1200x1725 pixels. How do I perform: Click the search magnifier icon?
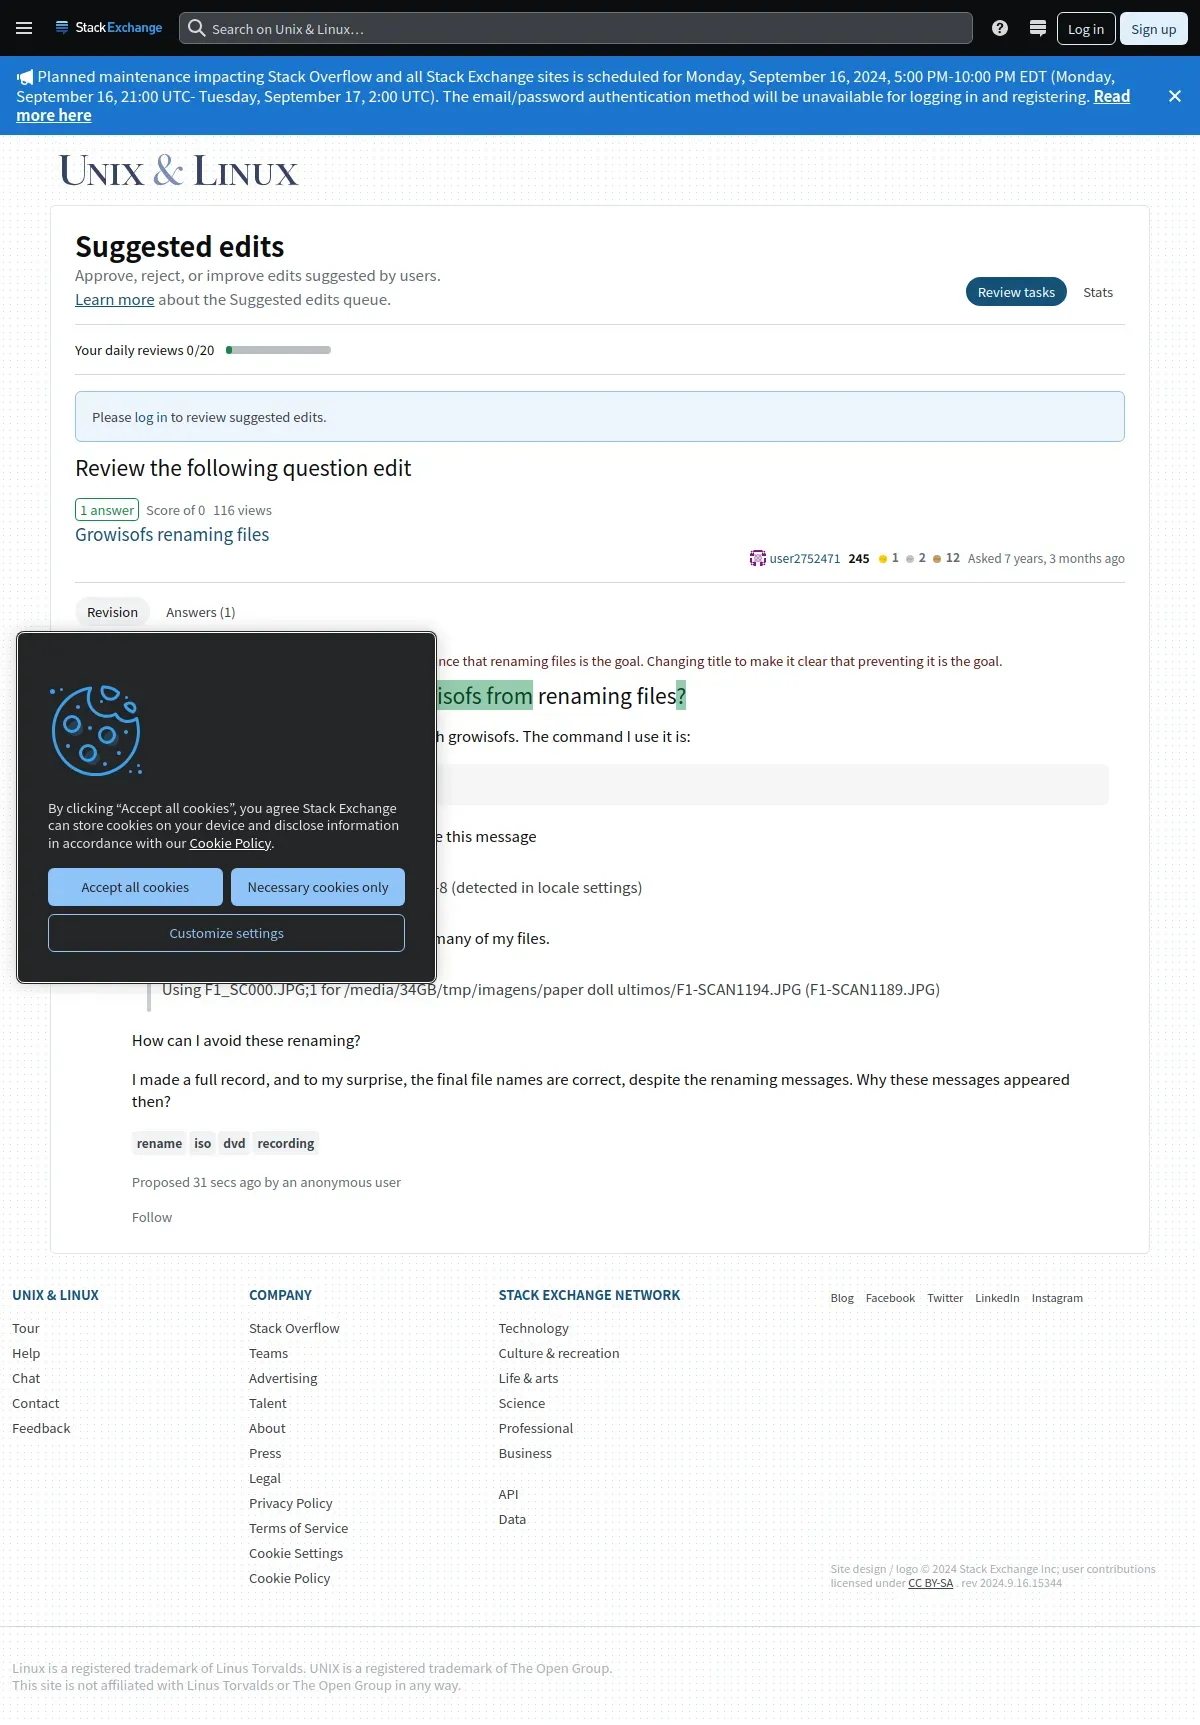[x=197, y=28]
